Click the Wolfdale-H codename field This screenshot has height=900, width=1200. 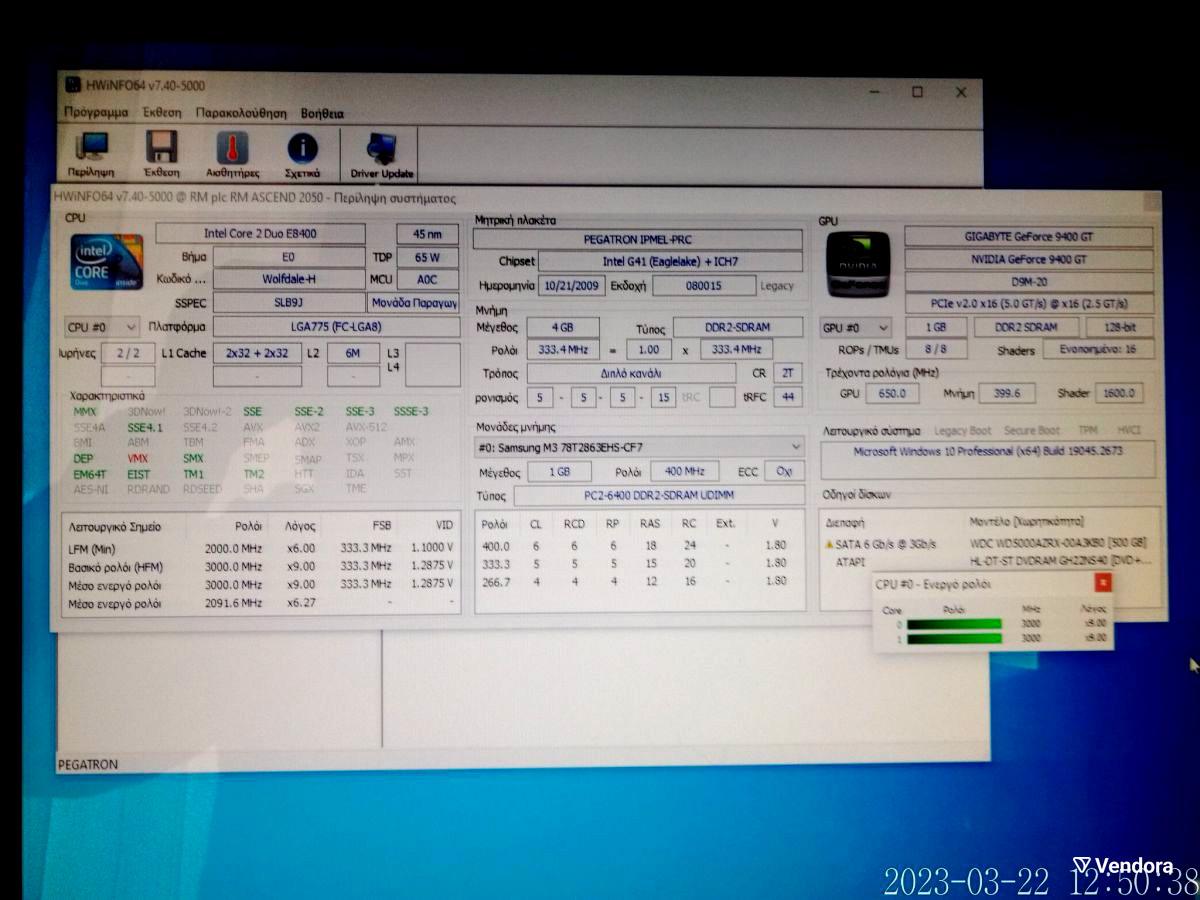(289, 280)
